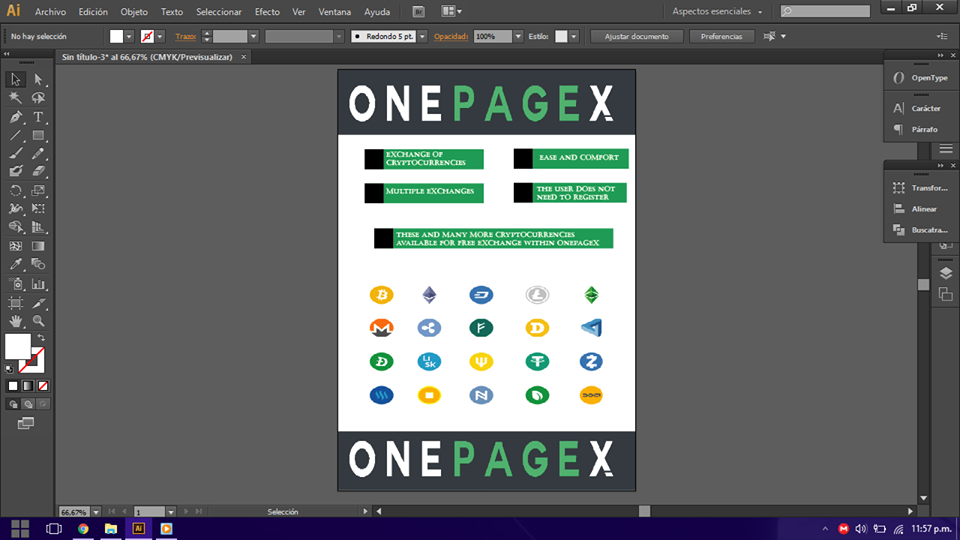
Task: Open the Párrafo panel
Action: click(916, 130)
